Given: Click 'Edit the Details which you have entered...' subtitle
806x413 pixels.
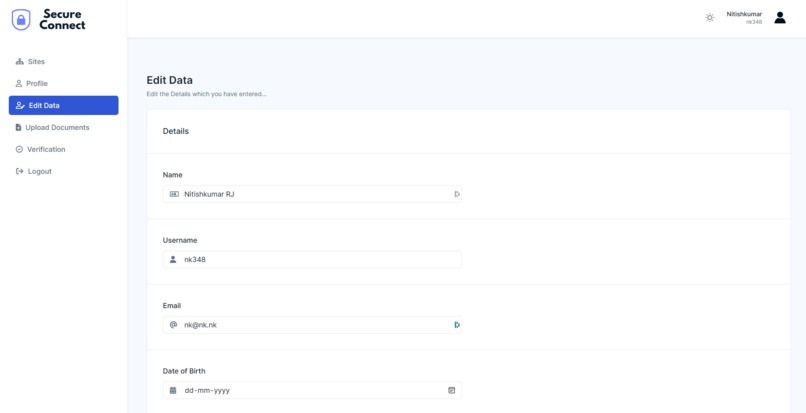Looking at the screenshot, I should click(207, 95).
